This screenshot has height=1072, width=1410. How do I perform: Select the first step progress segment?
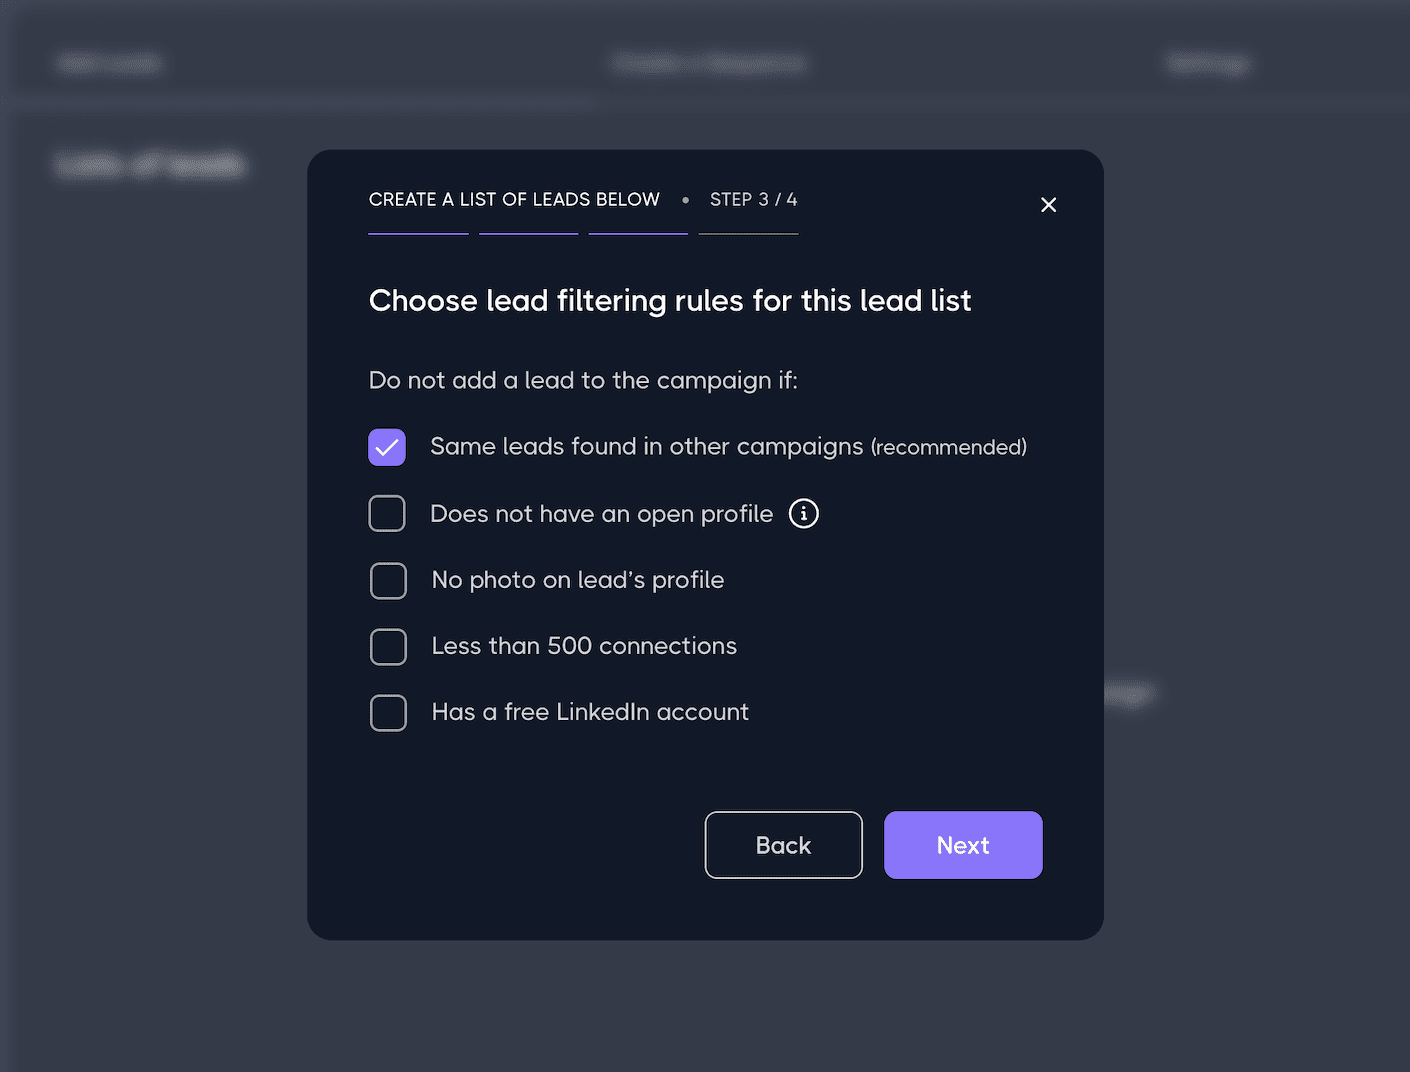tap(418, 233)
